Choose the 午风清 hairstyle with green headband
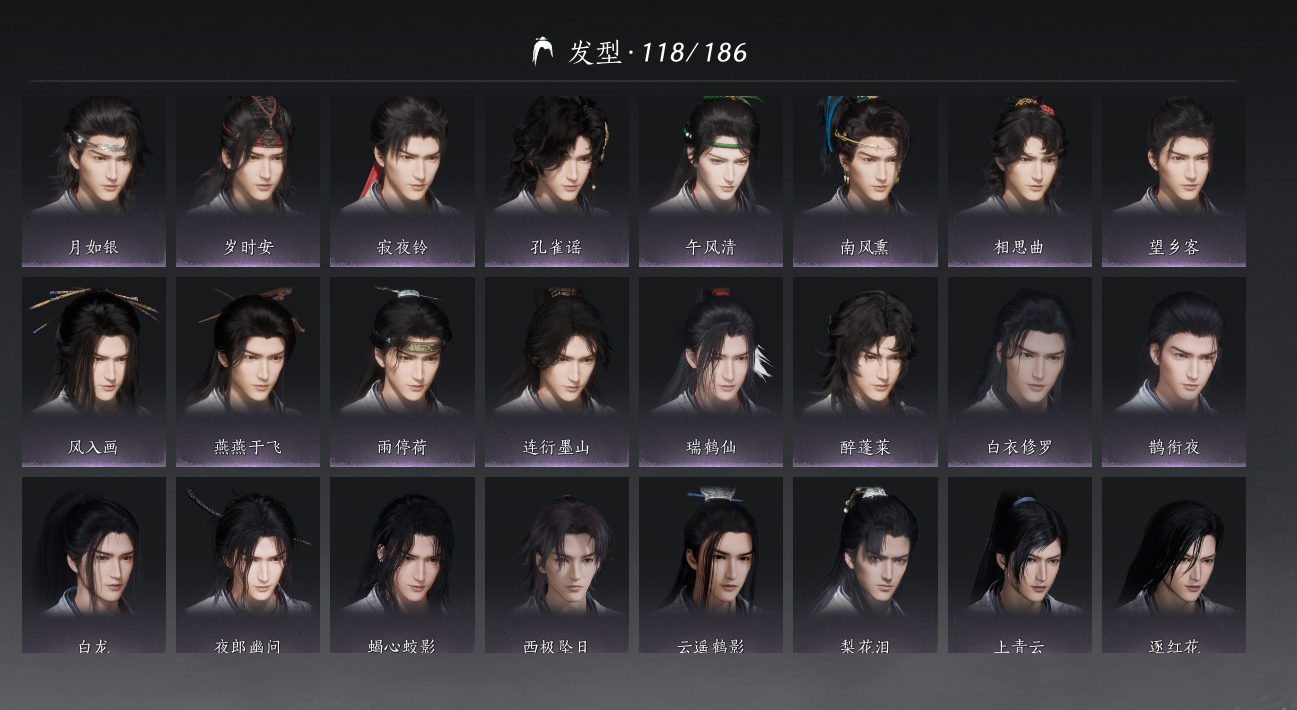The height and width of the screenshot is (710, 1297). pos(711,181)
